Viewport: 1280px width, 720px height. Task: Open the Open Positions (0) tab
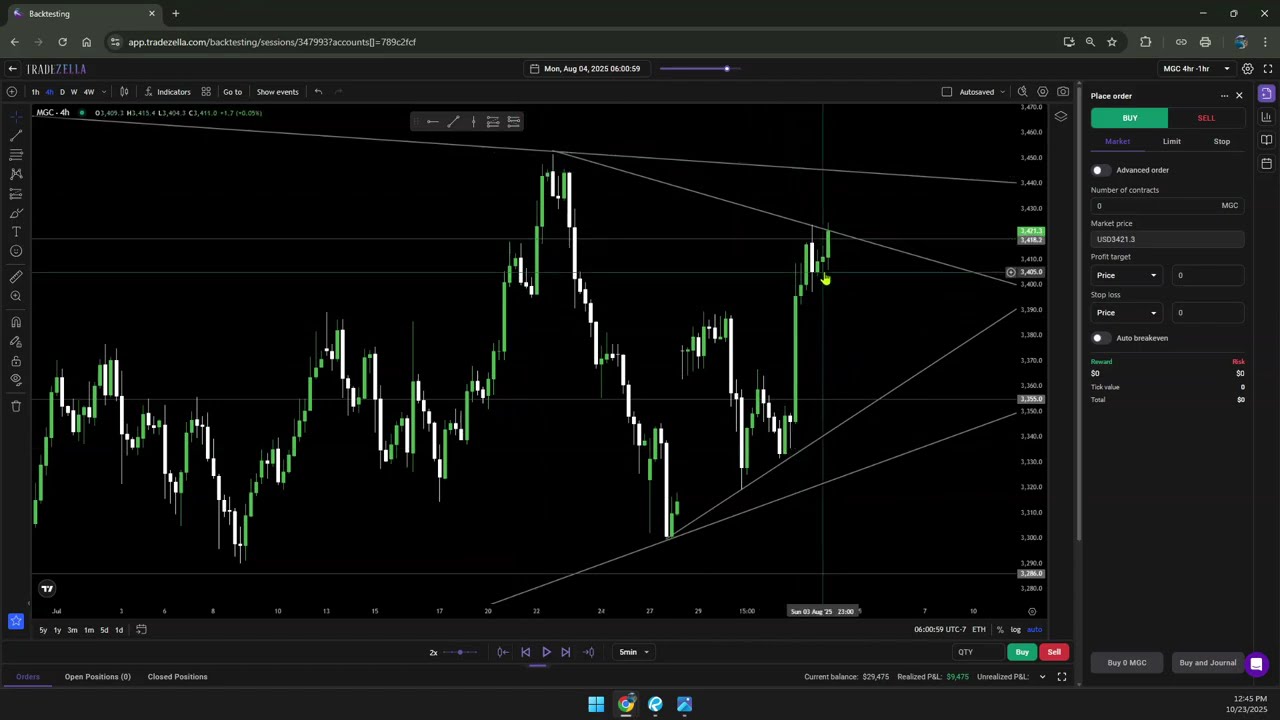(97, 677)
